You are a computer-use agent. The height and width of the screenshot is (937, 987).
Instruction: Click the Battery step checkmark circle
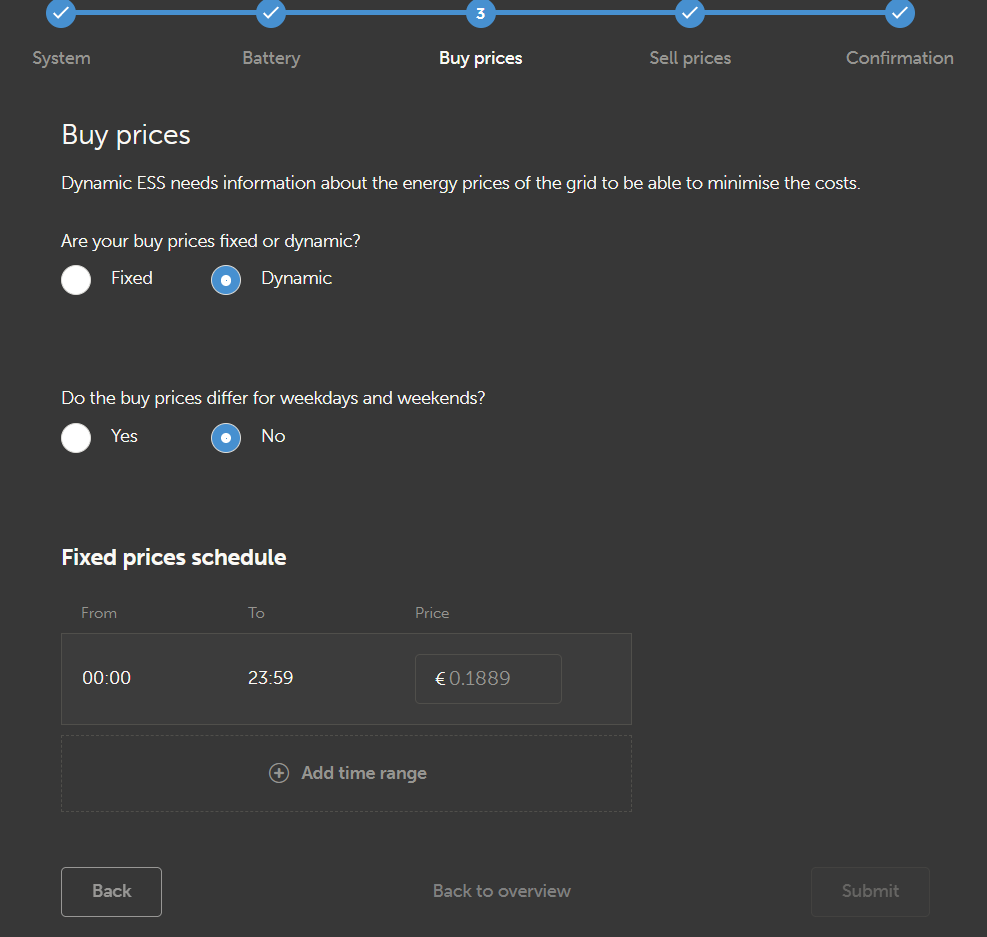pos(271,13)
